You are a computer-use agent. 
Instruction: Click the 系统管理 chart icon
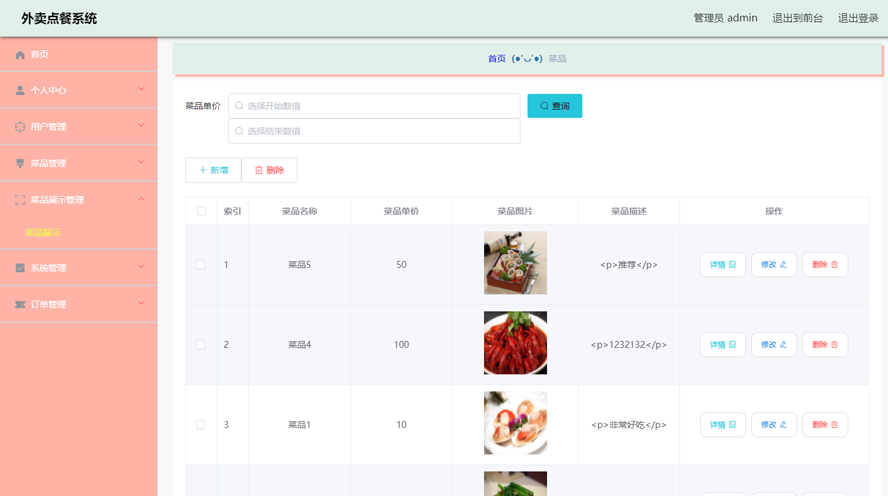tap(20, 268)
